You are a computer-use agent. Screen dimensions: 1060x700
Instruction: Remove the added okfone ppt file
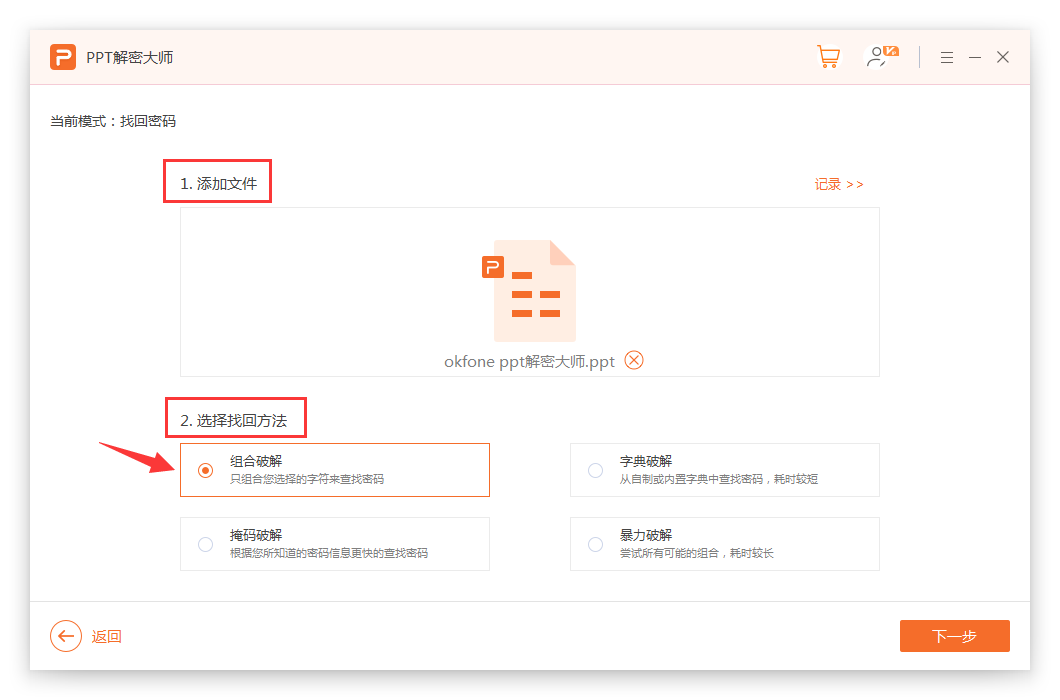click(633, 360)
